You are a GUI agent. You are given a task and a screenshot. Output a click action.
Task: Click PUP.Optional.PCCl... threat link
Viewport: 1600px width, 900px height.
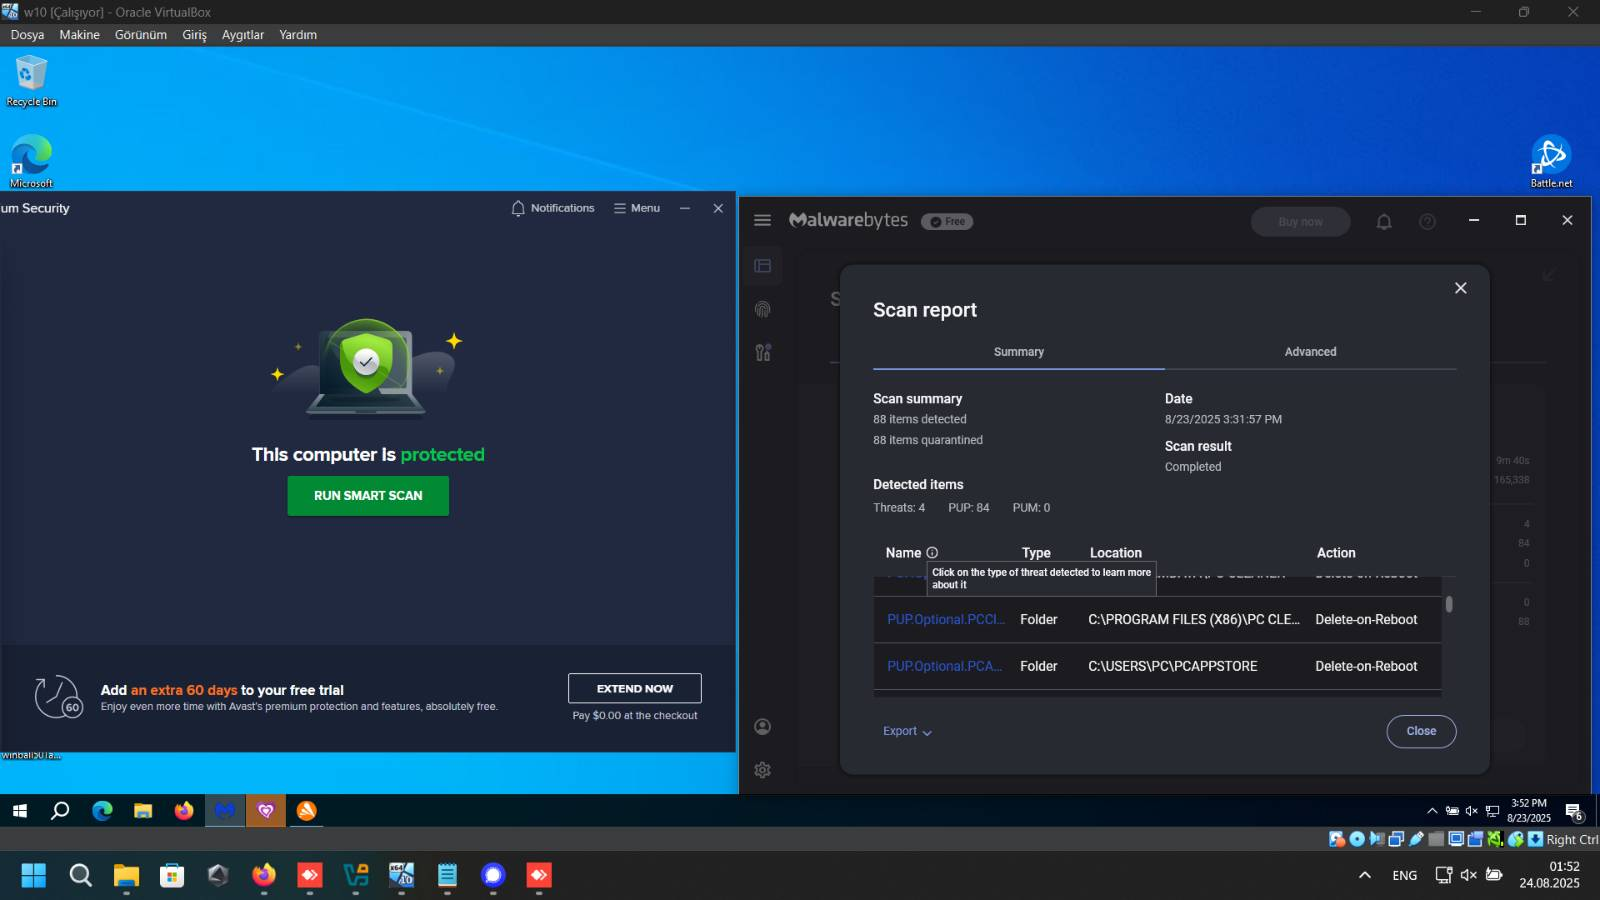tap(946, 620)
